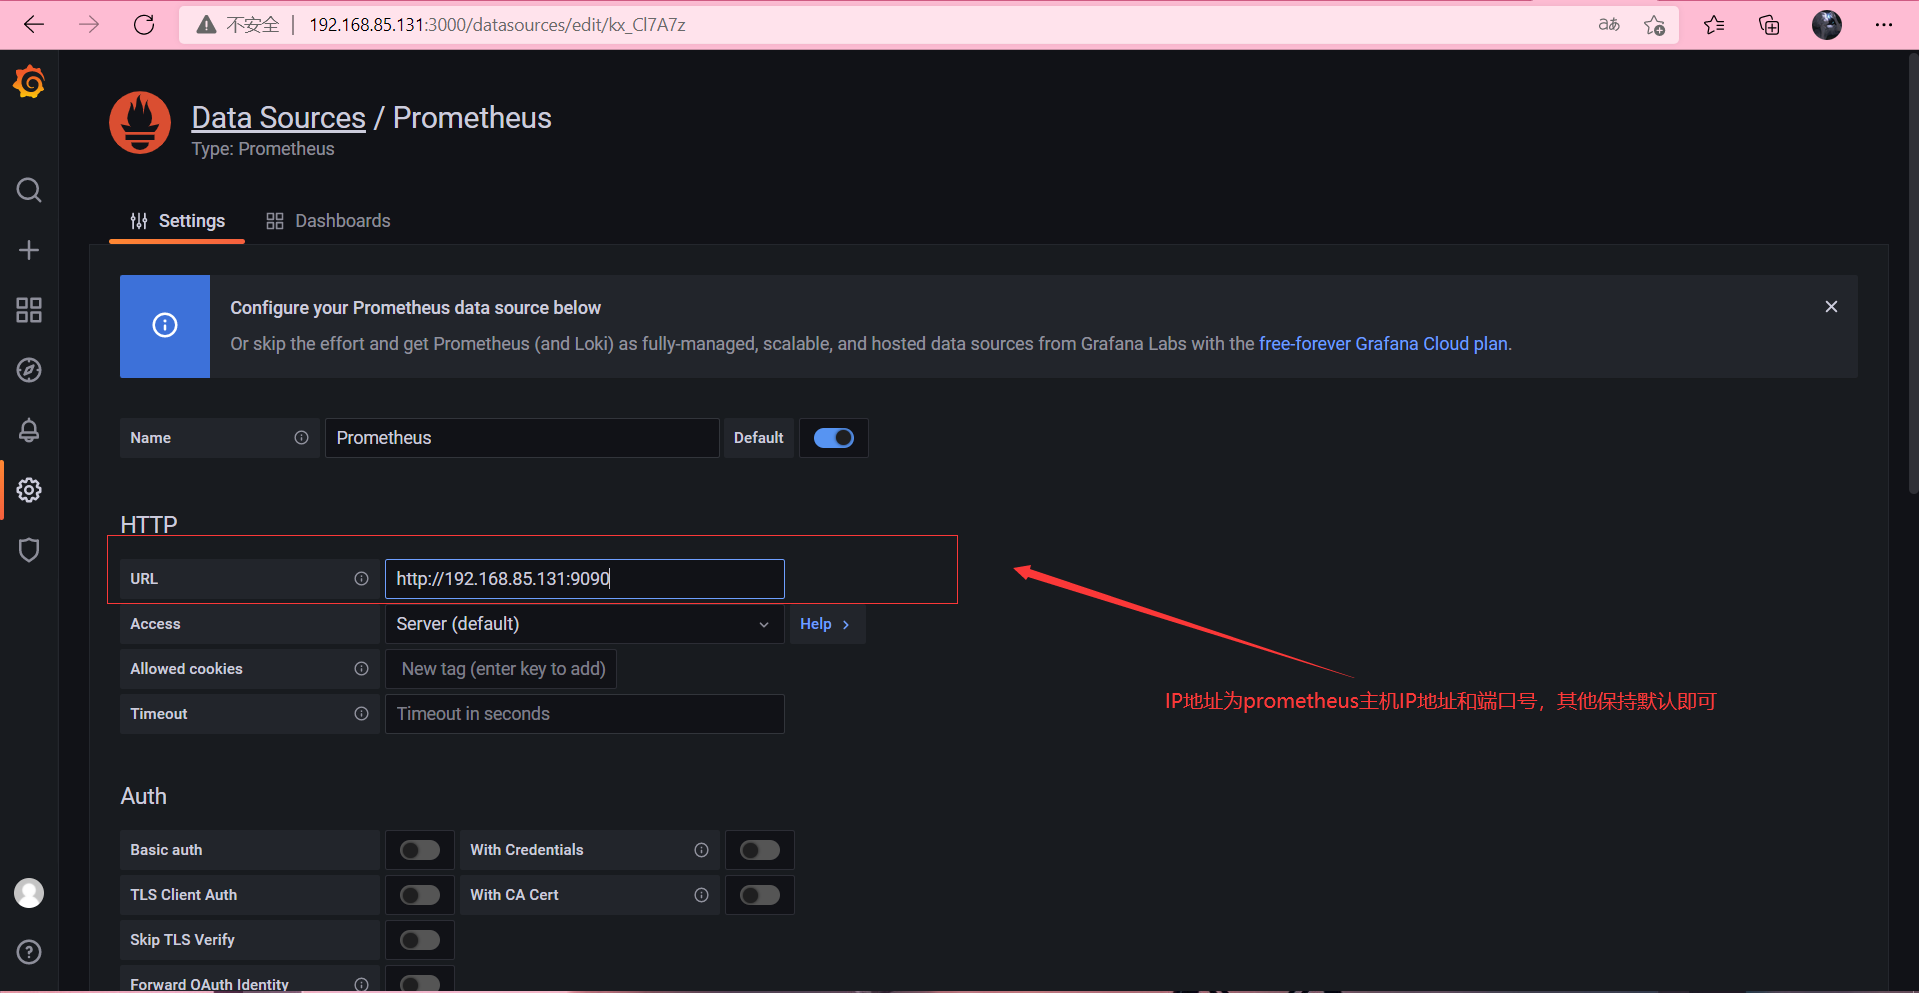Click the Allowed cookies New tag field

tap(501, 669)
